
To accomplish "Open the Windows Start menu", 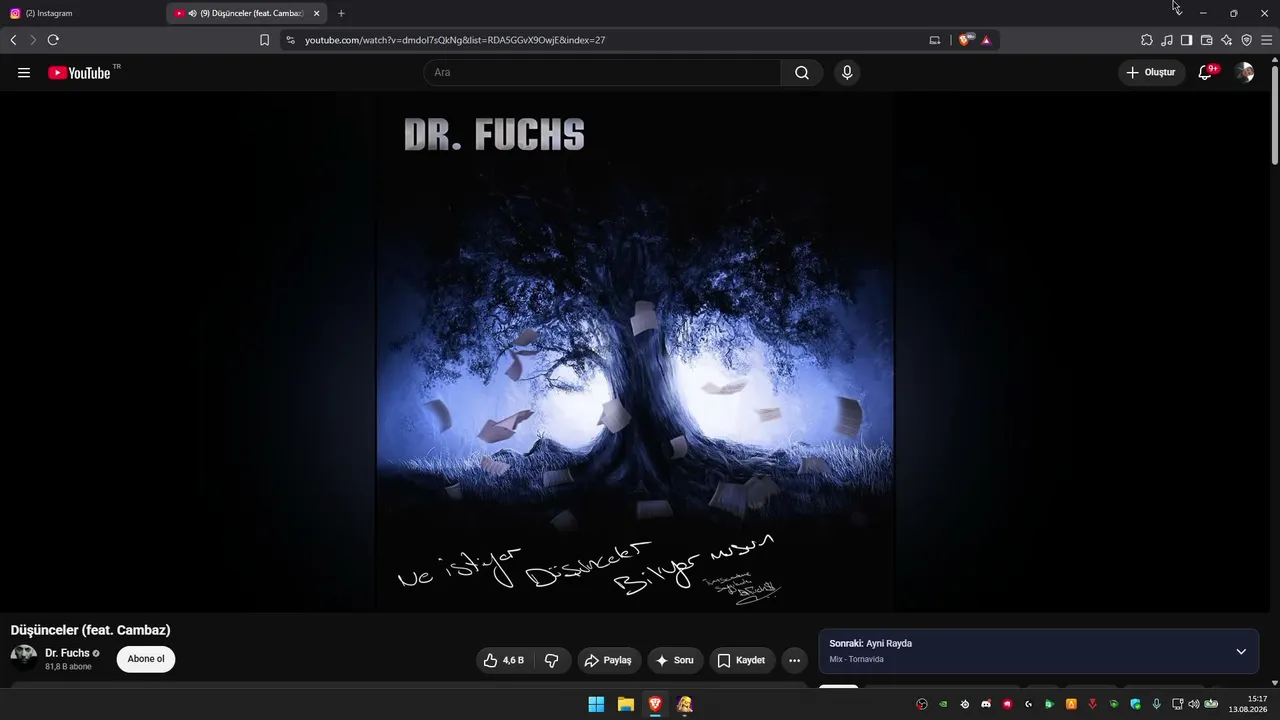I will coord(596,704).
